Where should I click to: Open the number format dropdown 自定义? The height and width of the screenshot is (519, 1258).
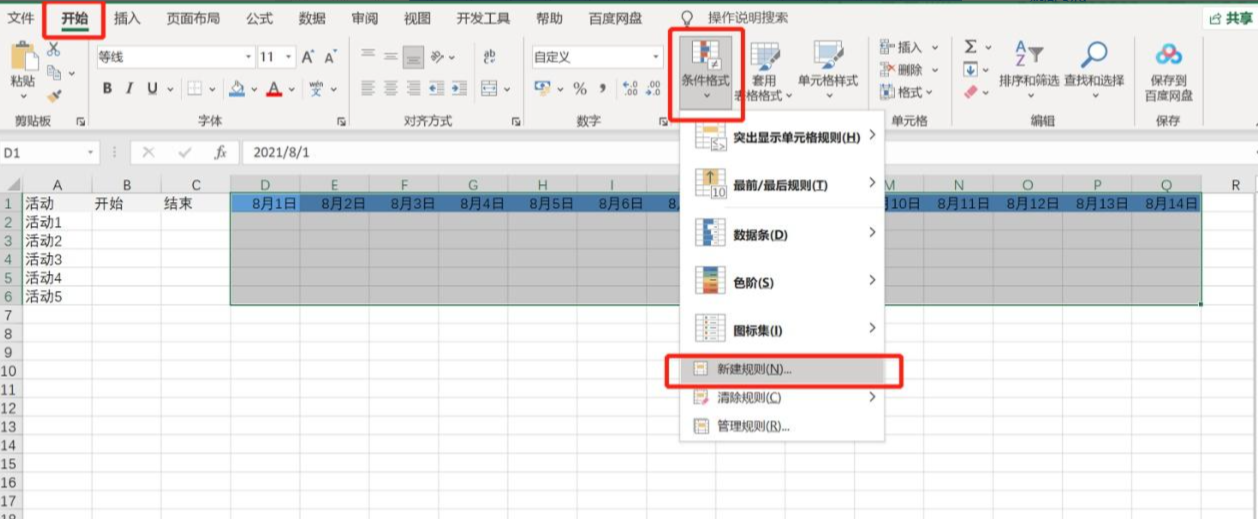pyautogui.click(x=657, y=57)
